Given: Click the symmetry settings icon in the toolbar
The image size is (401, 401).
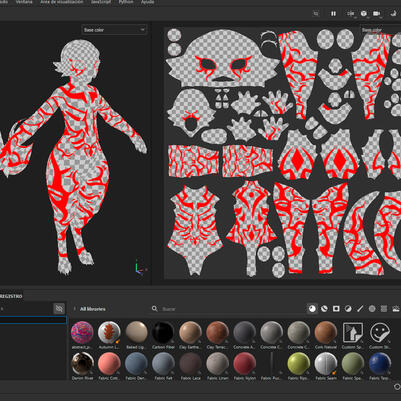Looking at the screenshot, I should [351, 14].
